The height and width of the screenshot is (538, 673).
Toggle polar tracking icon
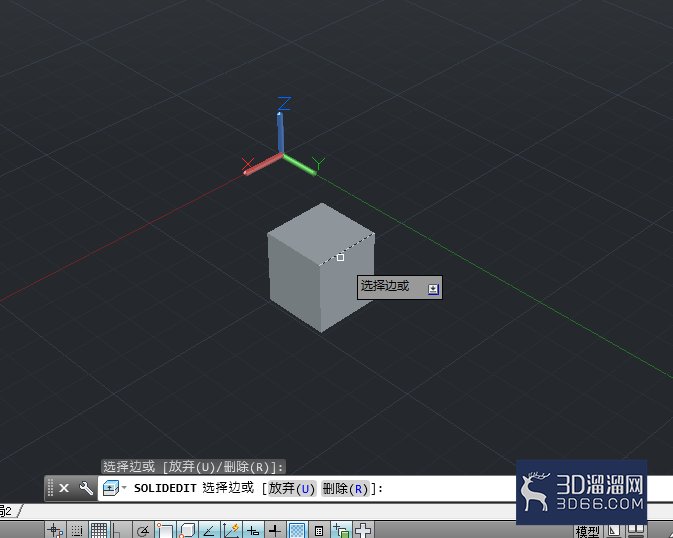[143, 531]
